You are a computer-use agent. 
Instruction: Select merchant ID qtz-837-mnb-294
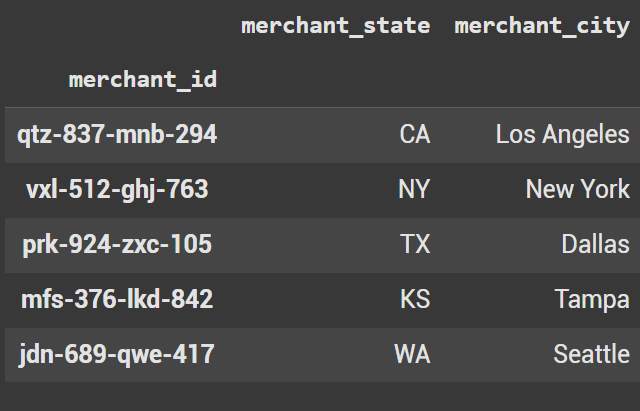tap(117, 135)
